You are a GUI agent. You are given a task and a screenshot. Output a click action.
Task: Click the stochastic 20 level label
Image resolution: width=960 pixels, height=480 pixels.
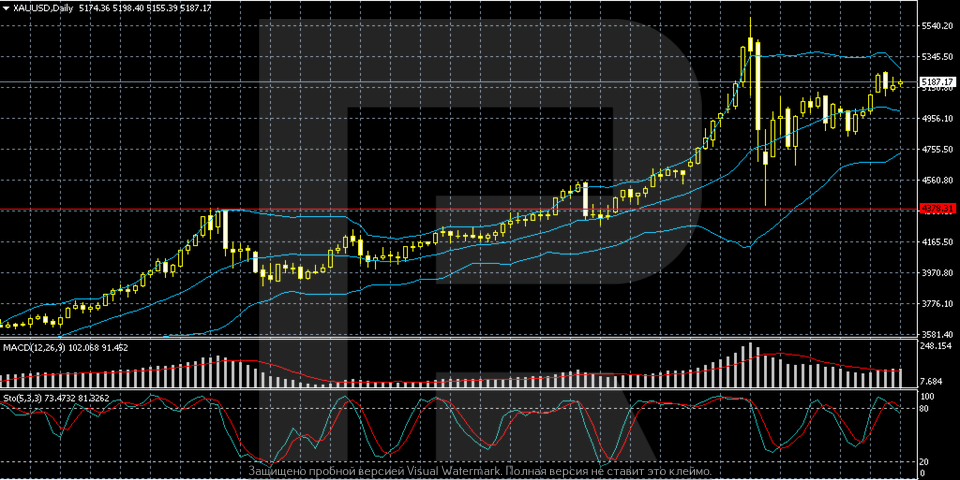coord(927,462)
